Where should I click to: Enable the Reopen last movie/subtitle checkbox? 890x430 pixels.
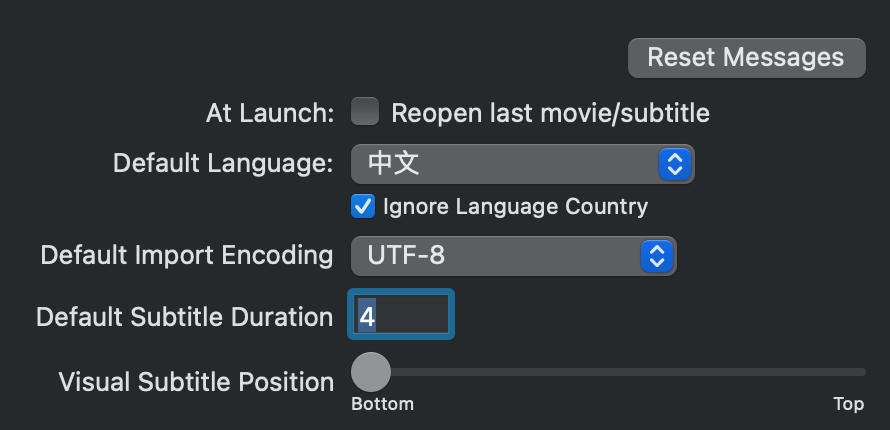(x=365, y=112)
